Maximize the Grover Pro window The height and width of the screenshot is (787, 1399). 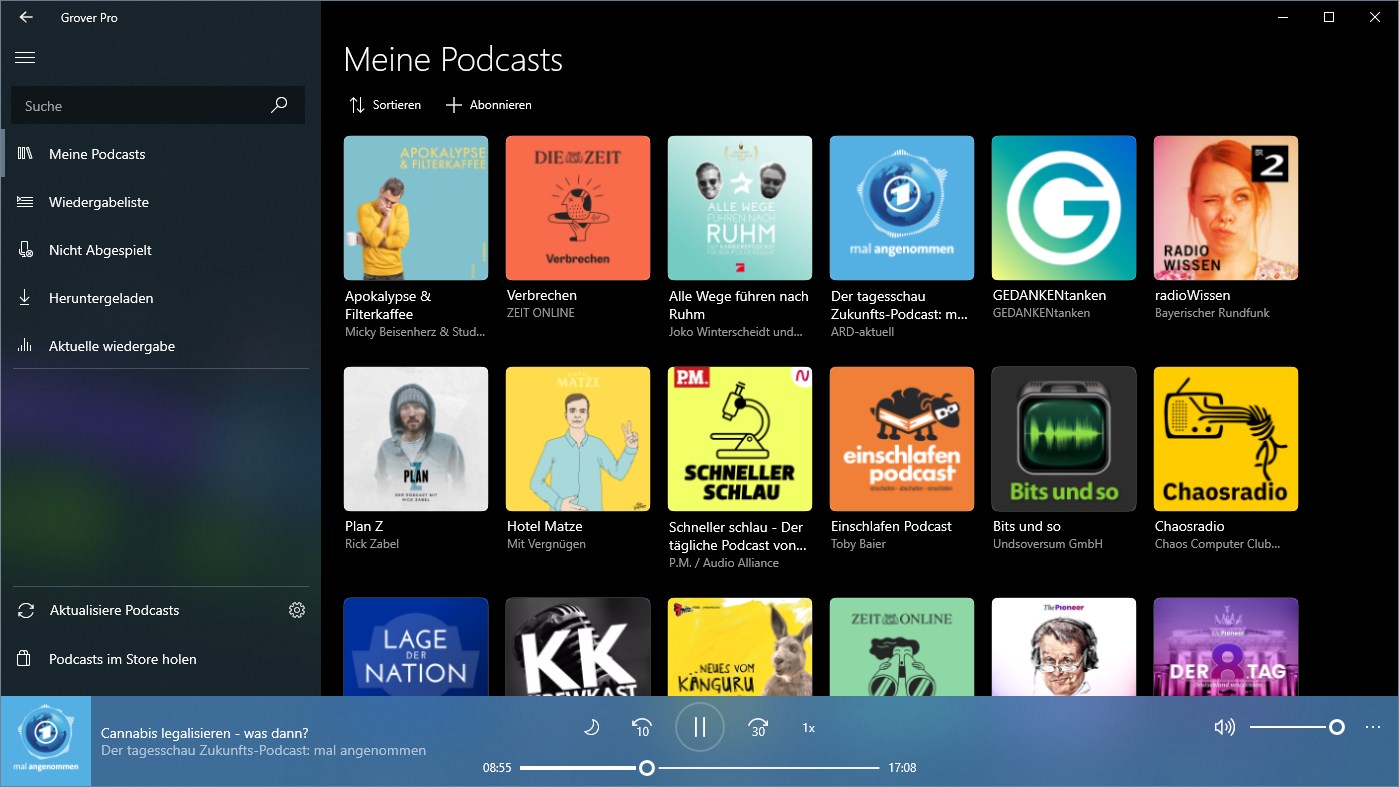point(1329,17)
